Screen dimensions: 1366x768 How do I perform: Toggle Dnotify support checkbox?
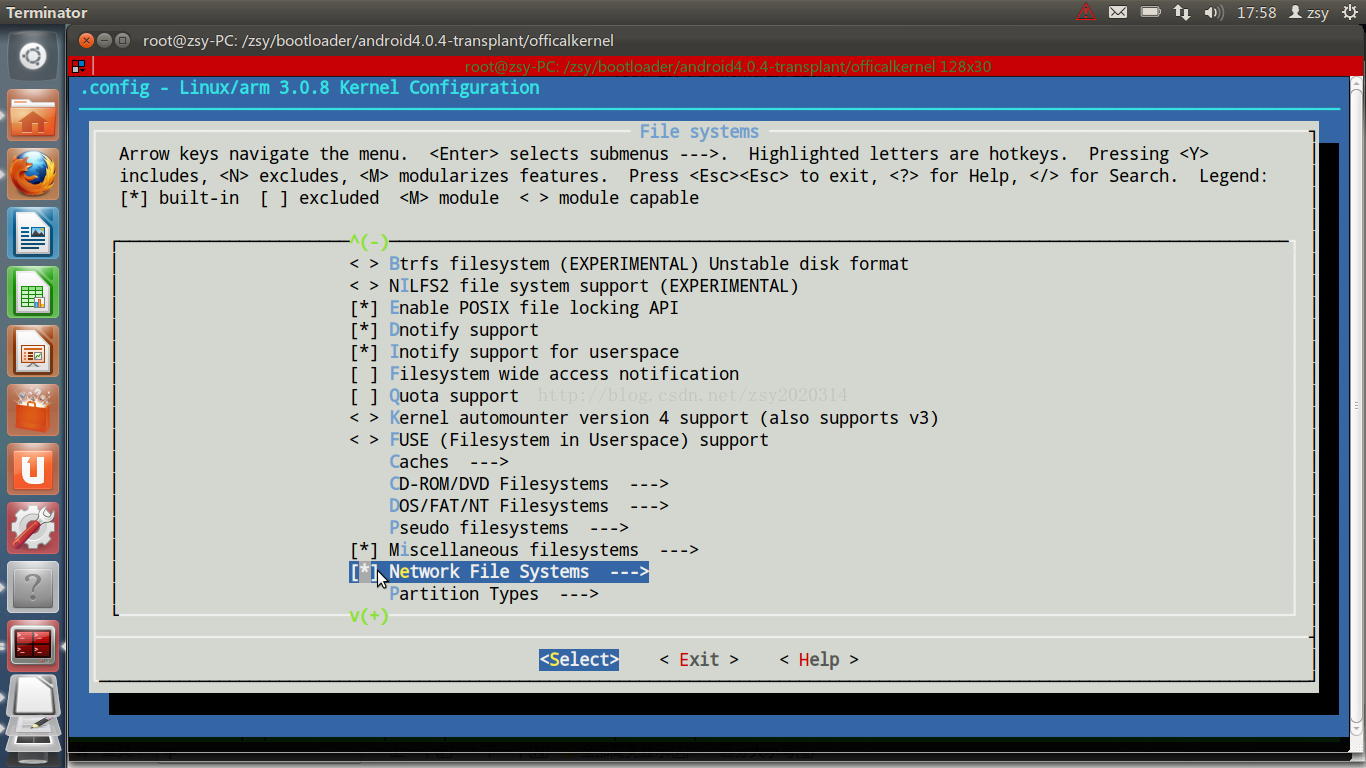364,330
